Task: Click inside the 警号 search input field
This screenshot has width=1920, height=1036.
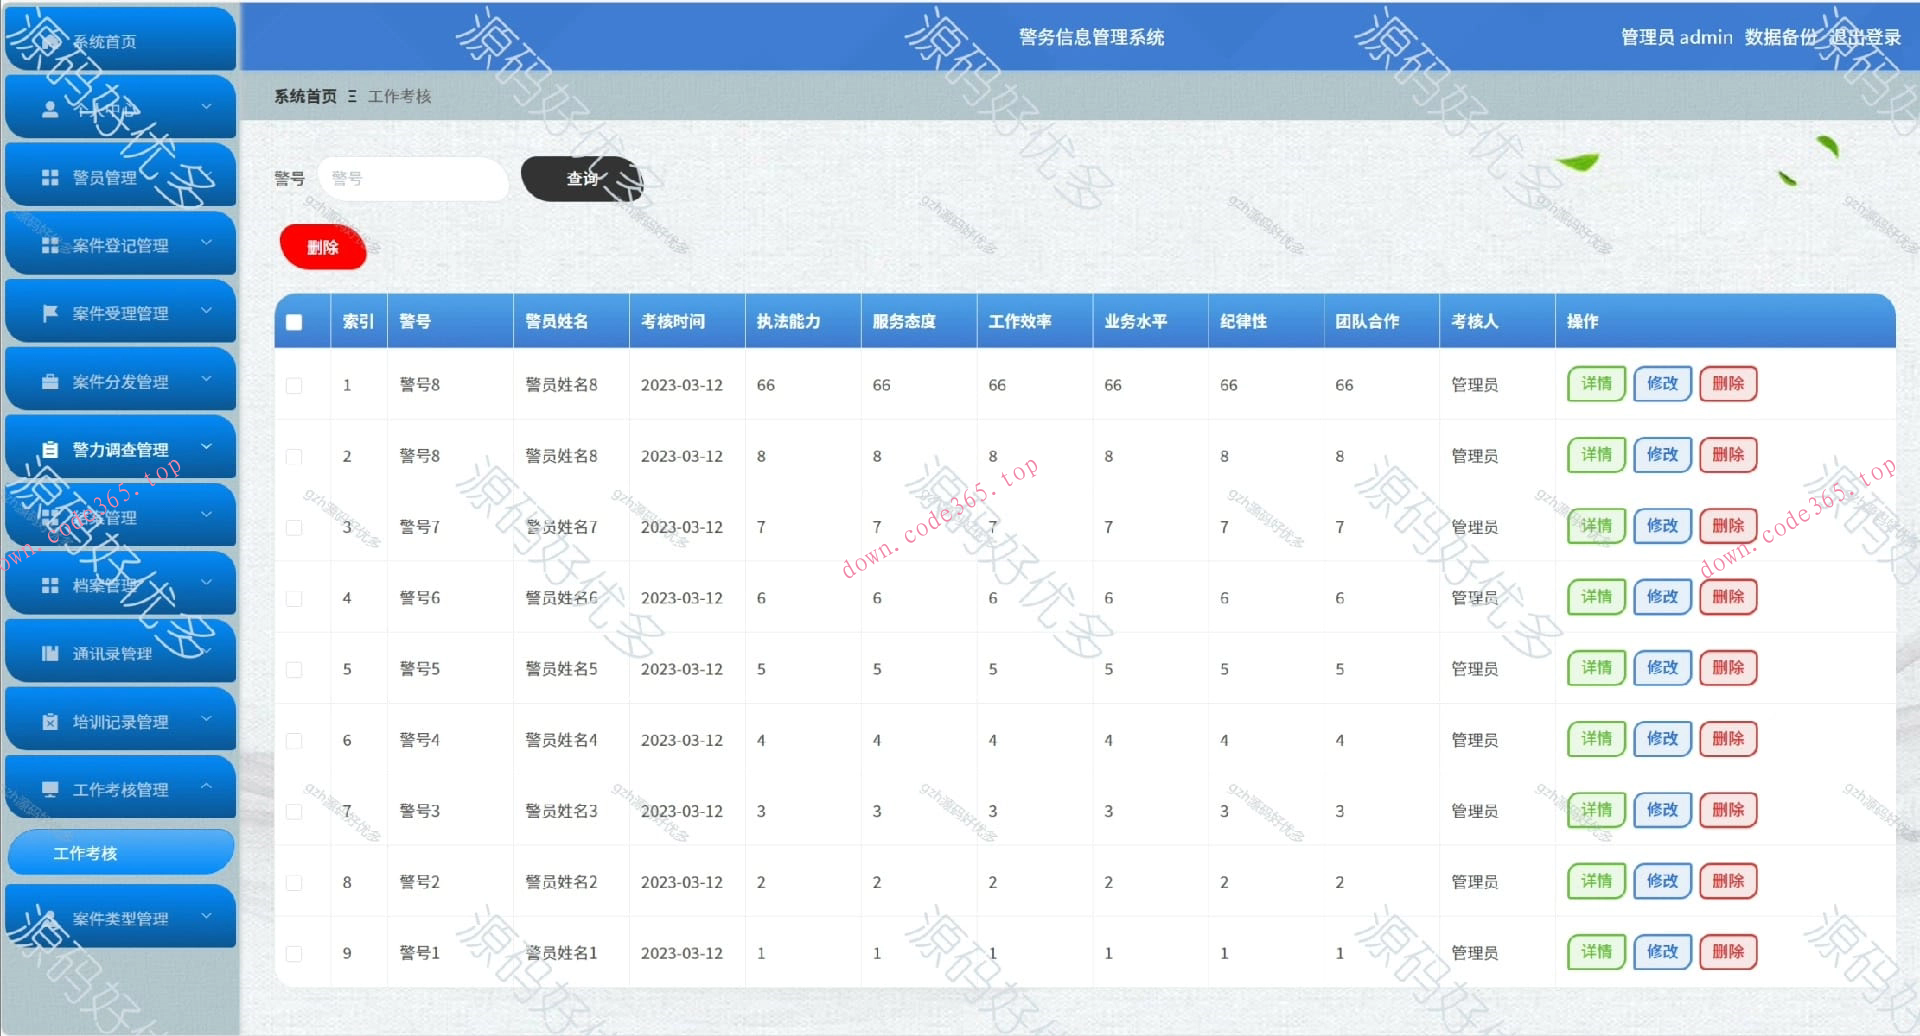Action: coord(413,179)
